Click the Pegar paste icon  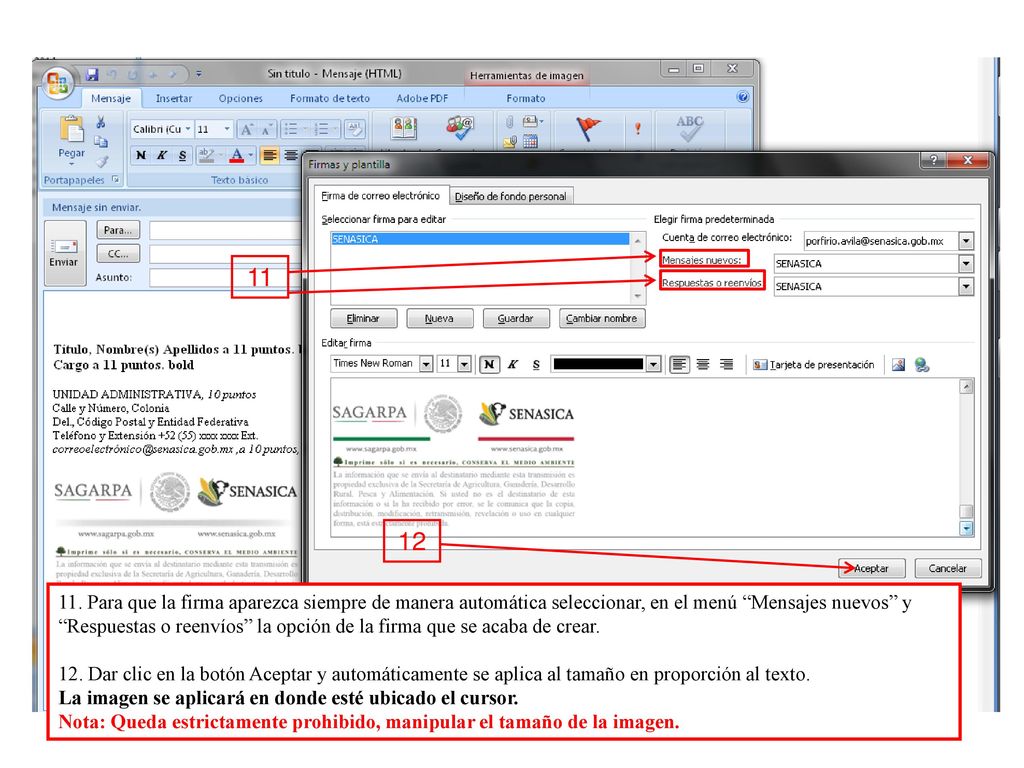click(x=71, y=129)
